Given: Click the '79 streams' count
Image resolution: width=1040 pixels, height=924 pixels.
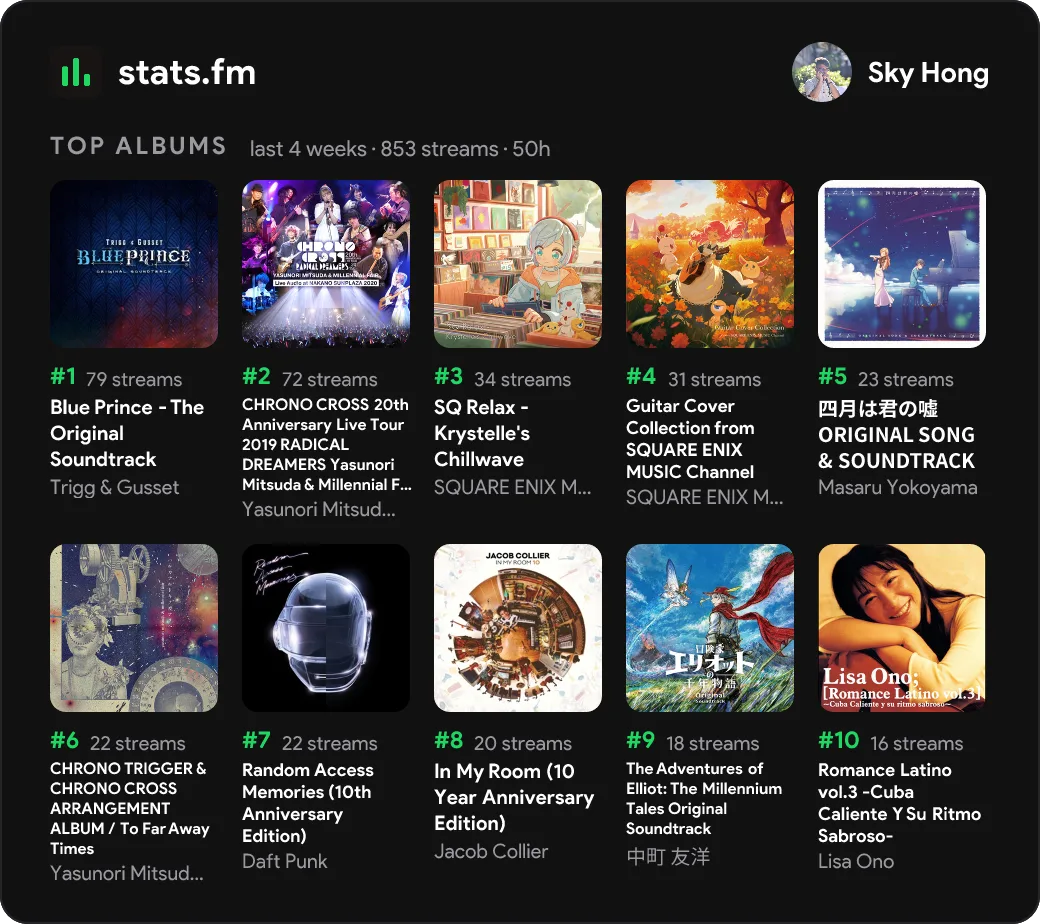Looking at the screenshot, I should click(x=134, y=379).
